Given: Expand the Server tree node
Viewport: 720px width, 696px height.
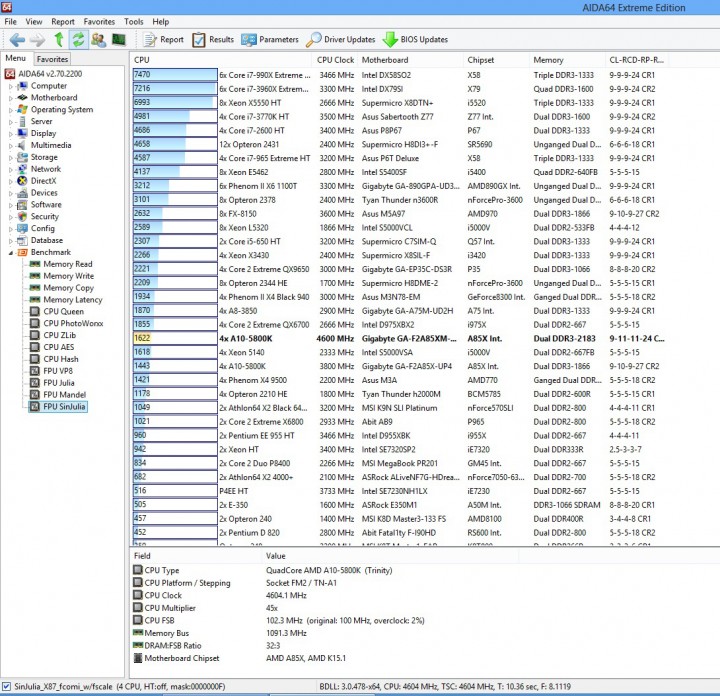Looking at the screenshot, I should 11,122.
